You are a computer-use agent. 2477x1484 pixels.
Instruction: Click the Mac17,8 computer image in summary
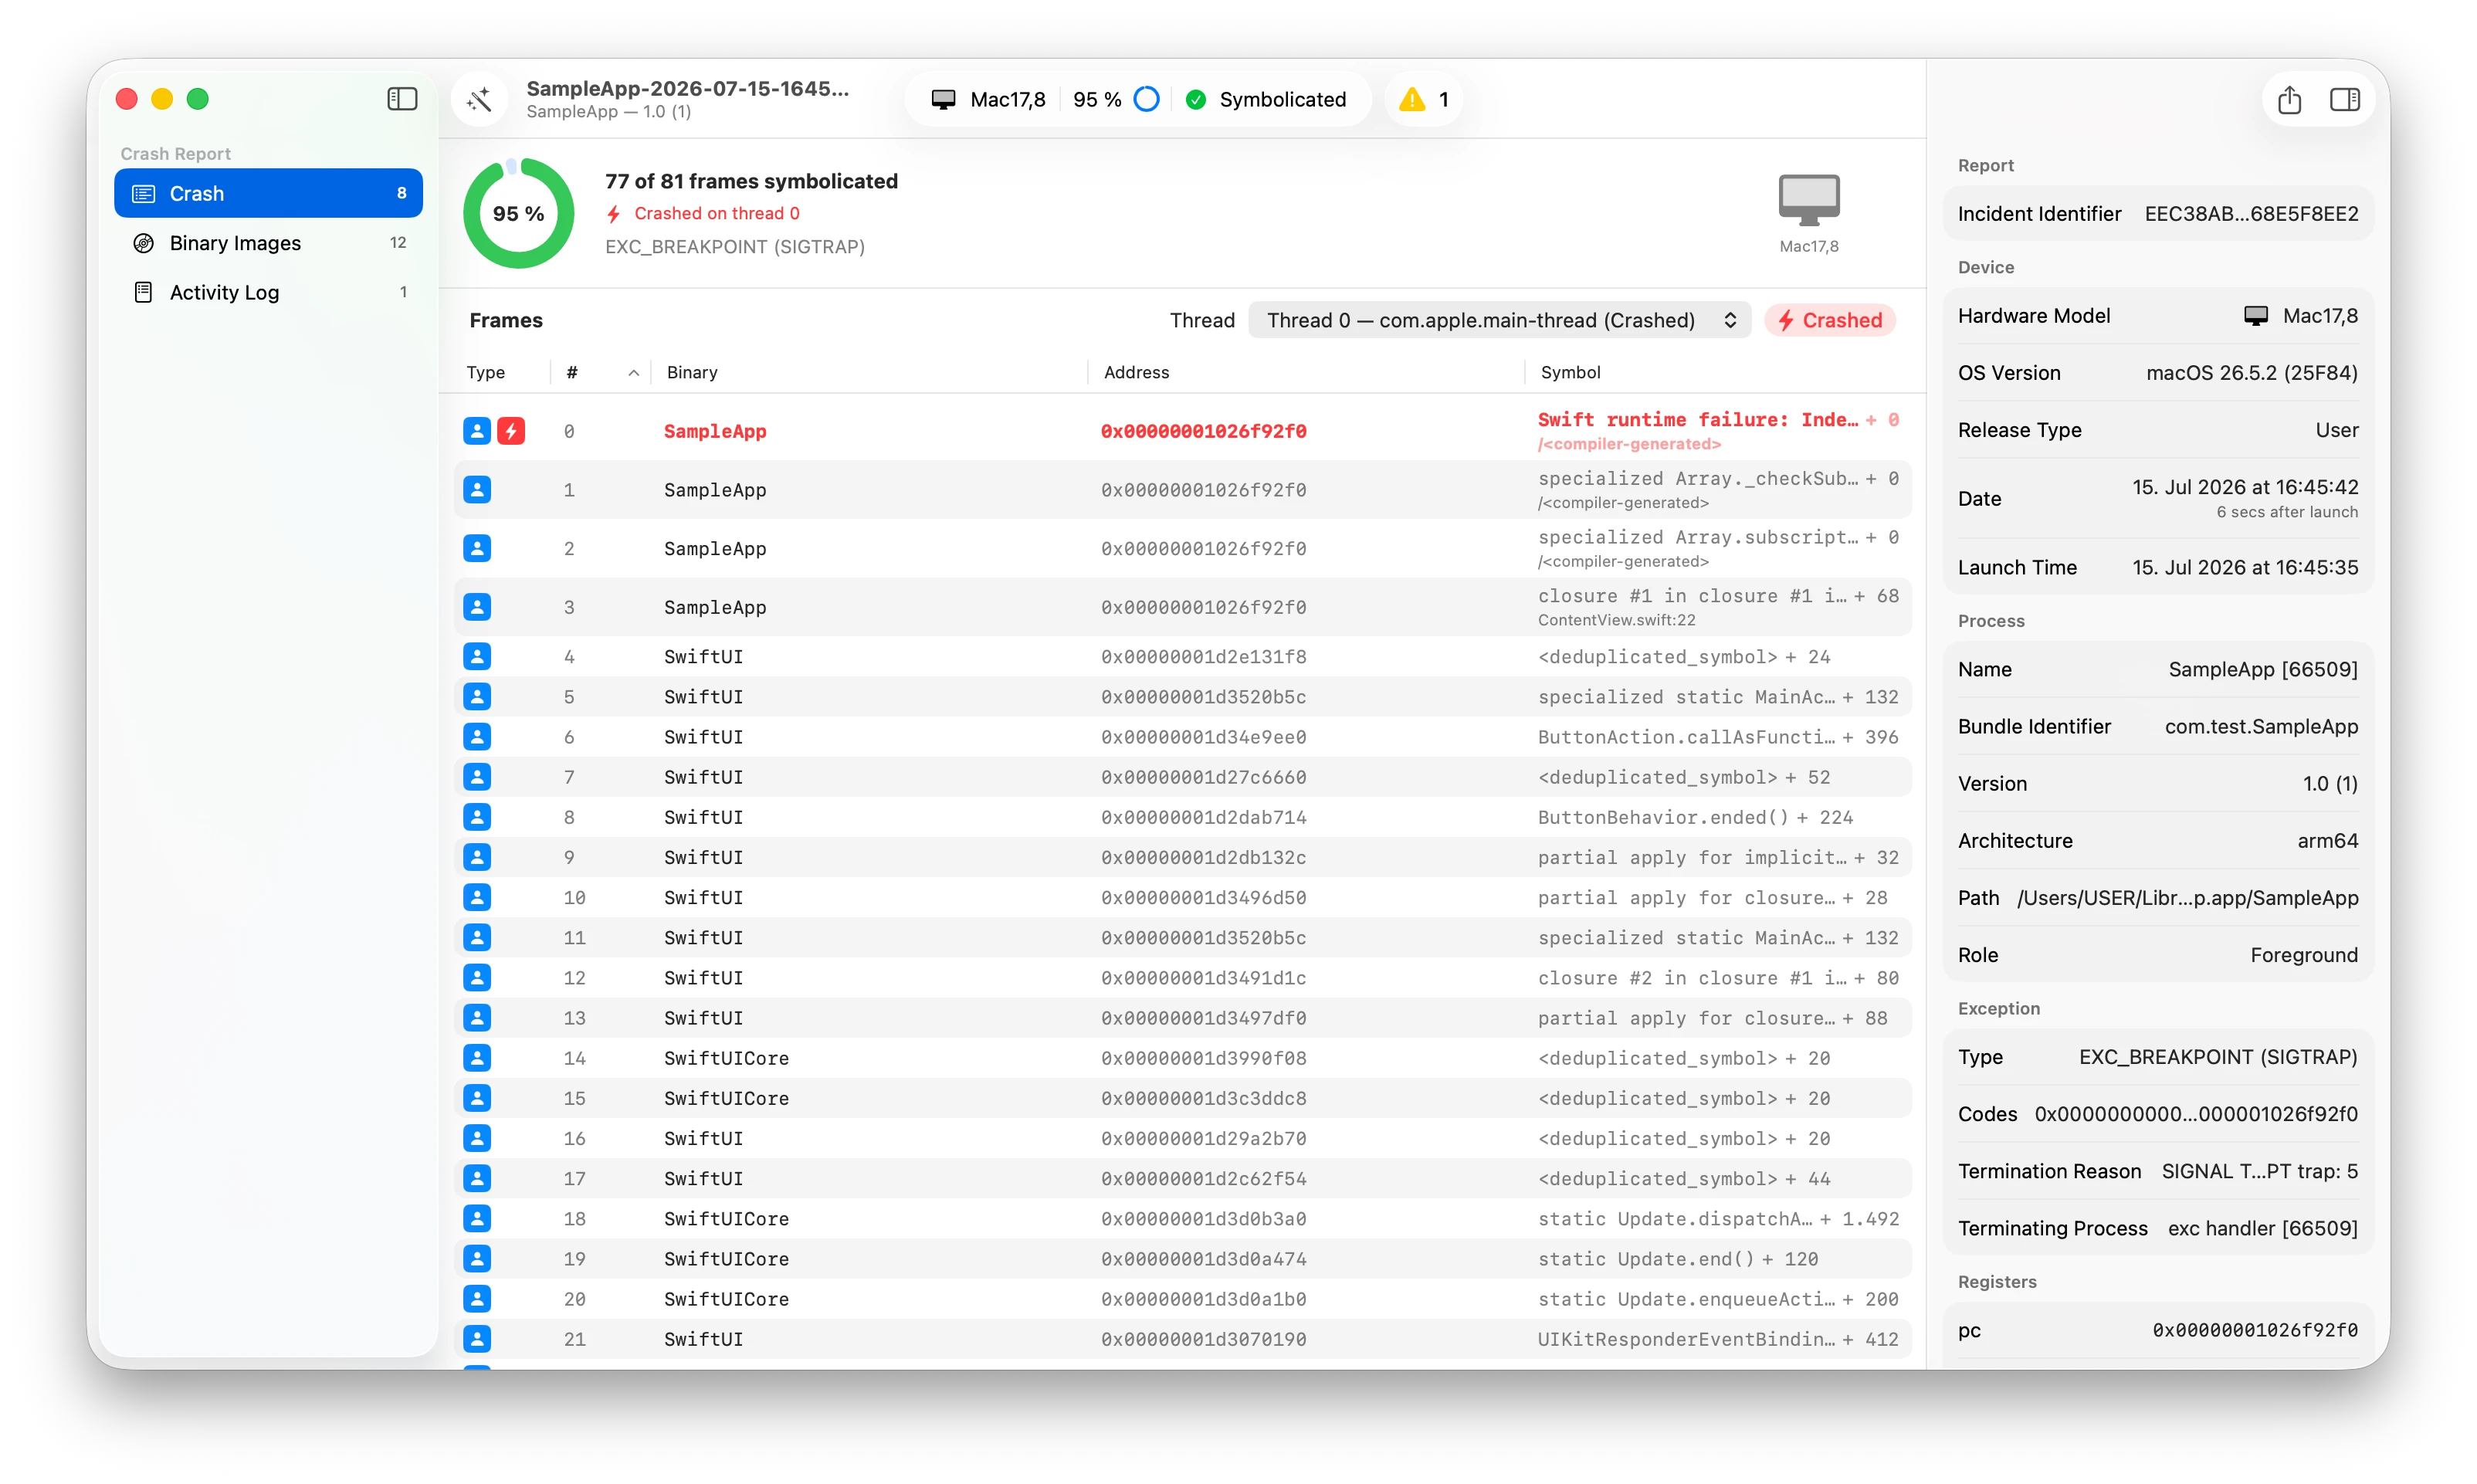pyautogui.click(x=1809, y=200)
